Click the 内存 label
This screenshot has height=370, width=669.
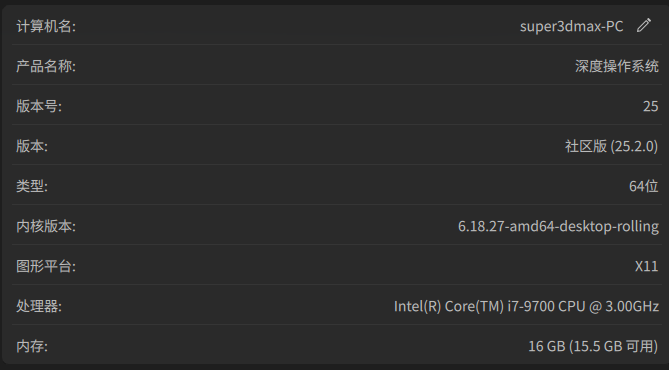(x=32, y=346)
